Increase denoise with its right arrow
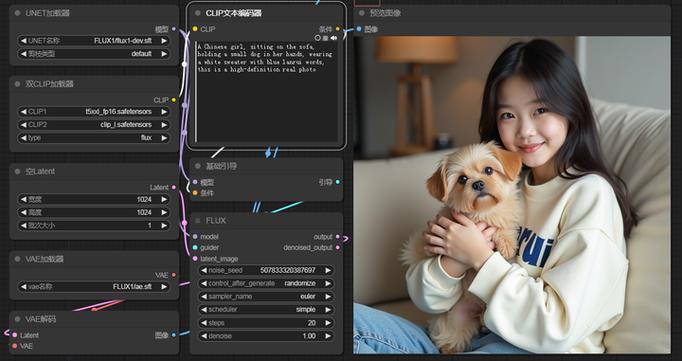Screen dimensions: 682x361 pyautogui.click(x=328, y=336)
